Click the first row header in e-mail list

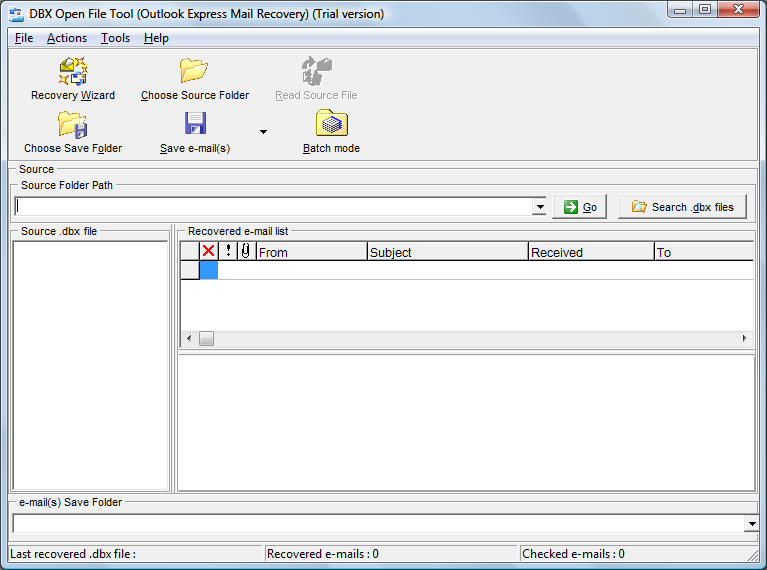click(190, 270)
